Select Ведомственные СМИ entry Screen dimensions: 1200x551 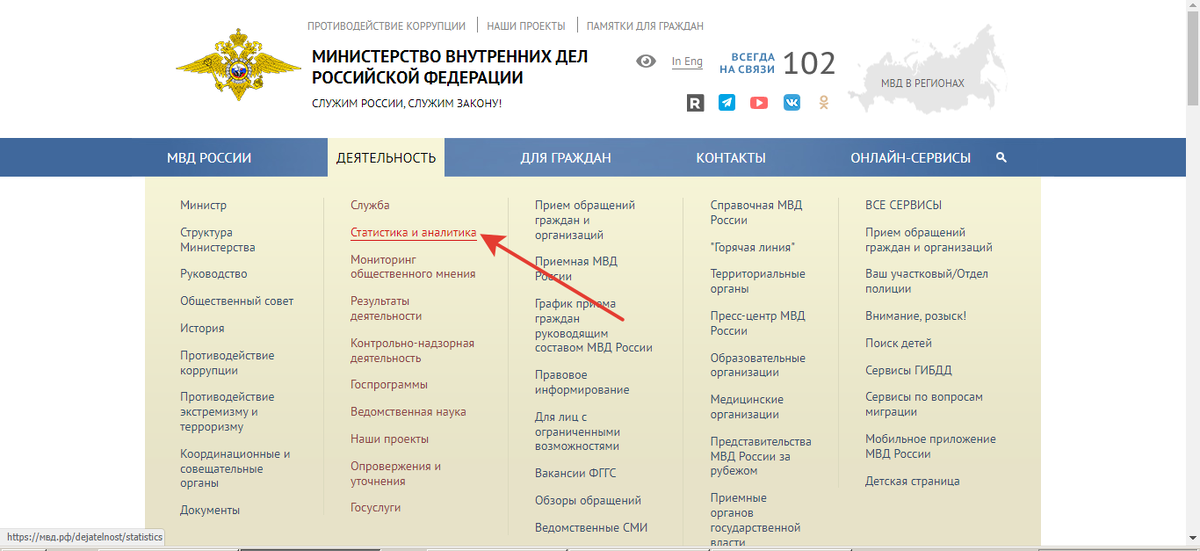pyautogui.click(x=592, y=527)
